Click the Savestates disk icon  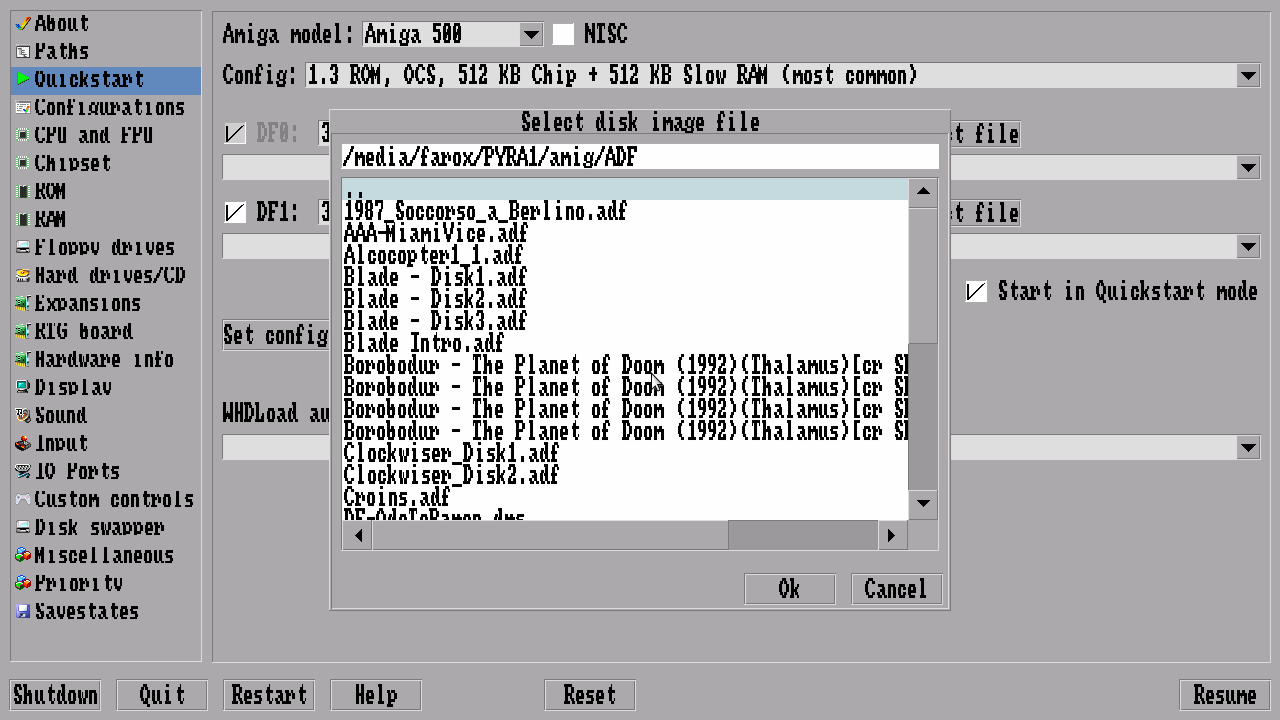23,611
